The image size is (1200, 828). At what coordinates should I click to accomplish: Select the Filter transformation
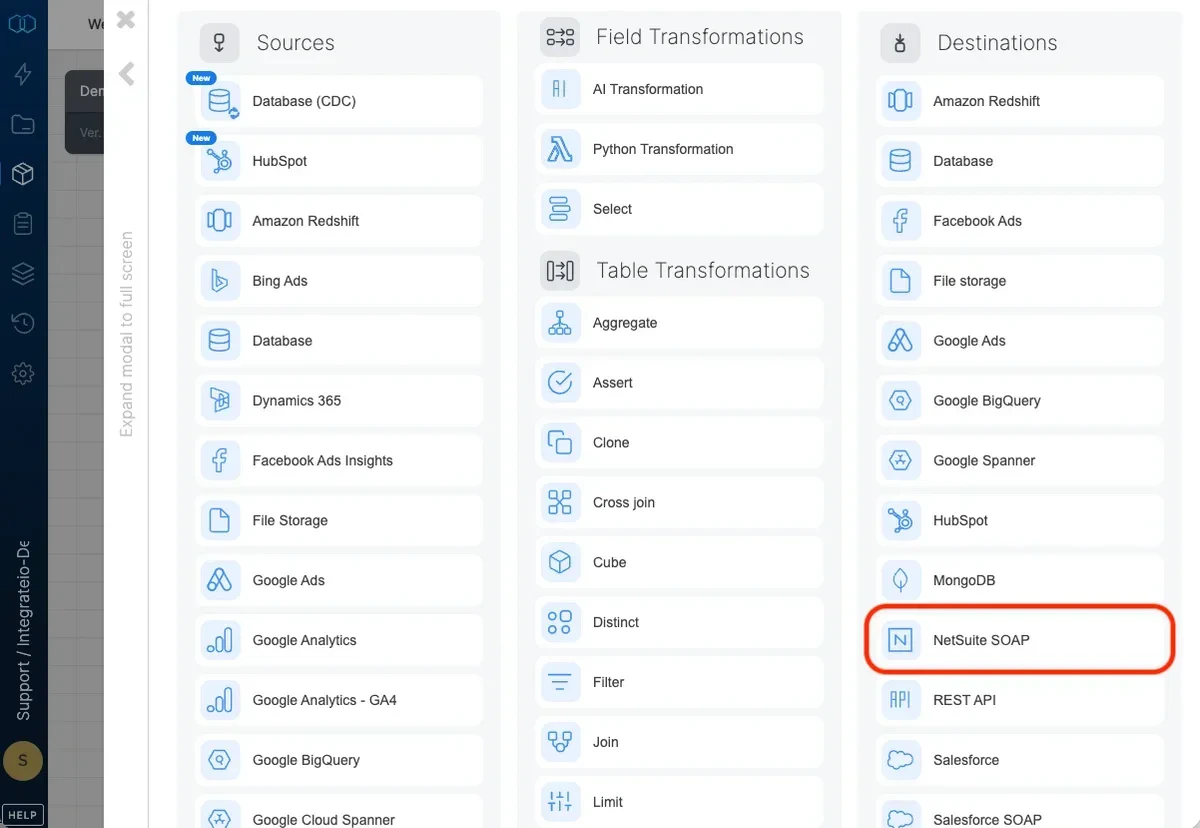680,682
